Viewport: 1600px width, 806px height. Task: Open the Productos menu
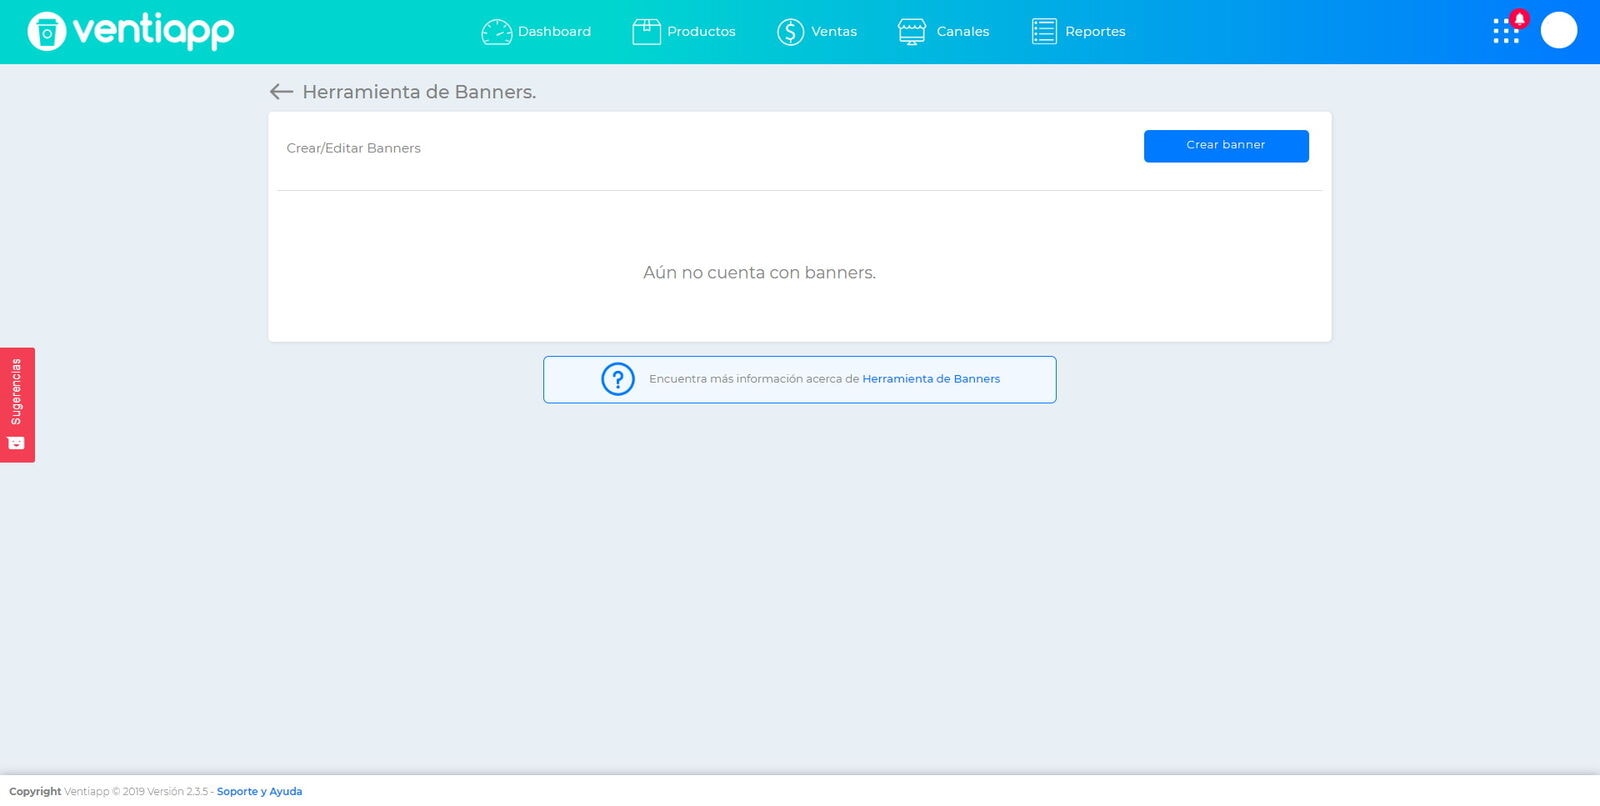pyautogui.click(x=701, y=32)
